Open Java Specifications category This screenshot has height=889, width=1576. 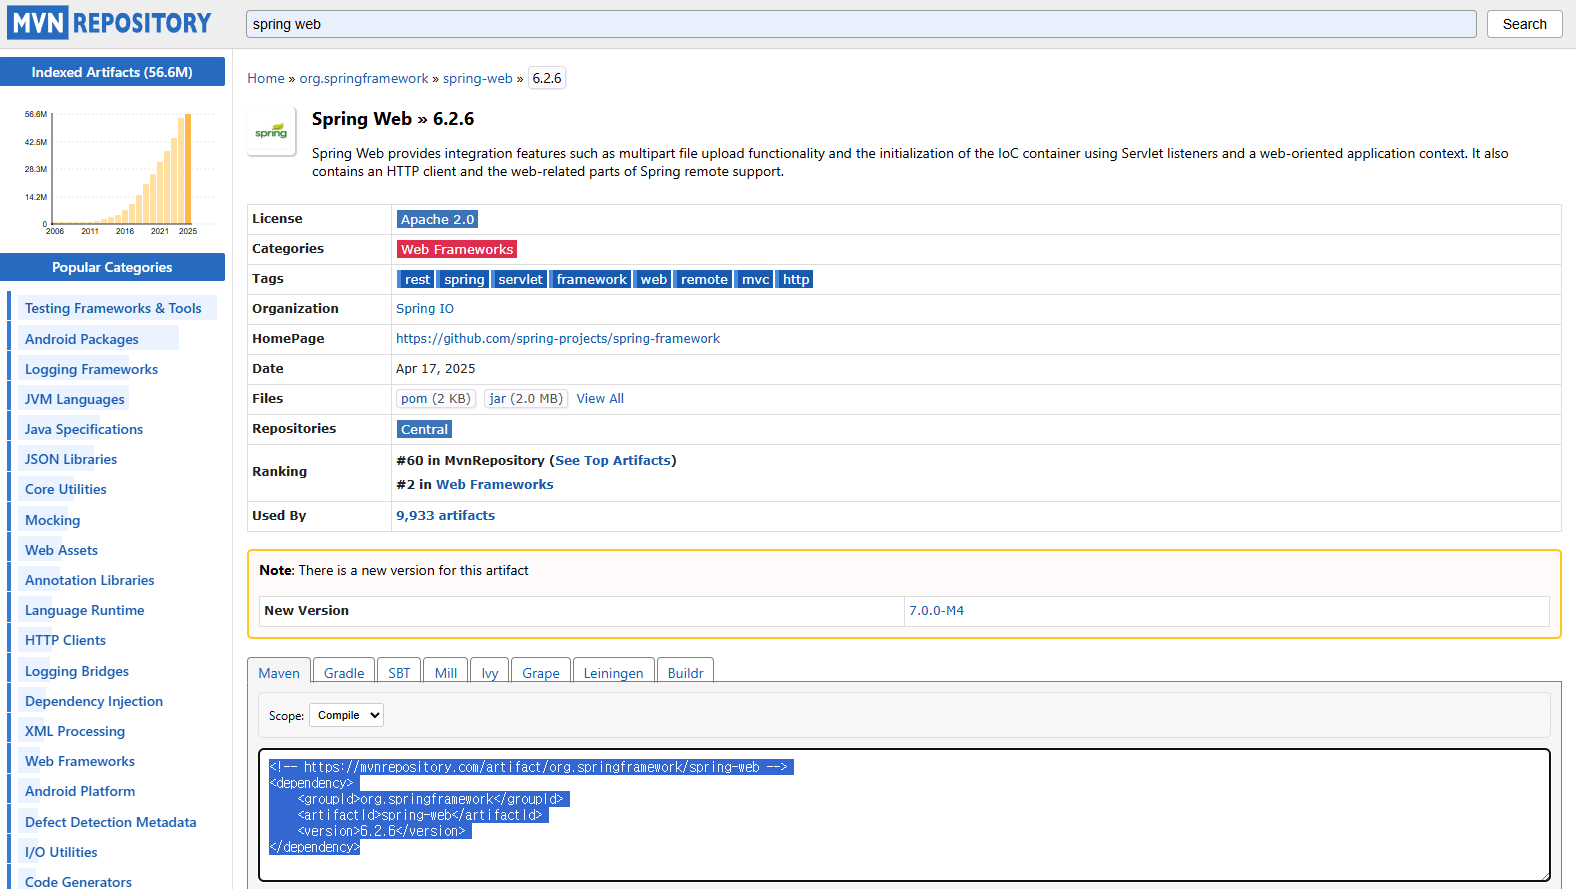point(84,429)
